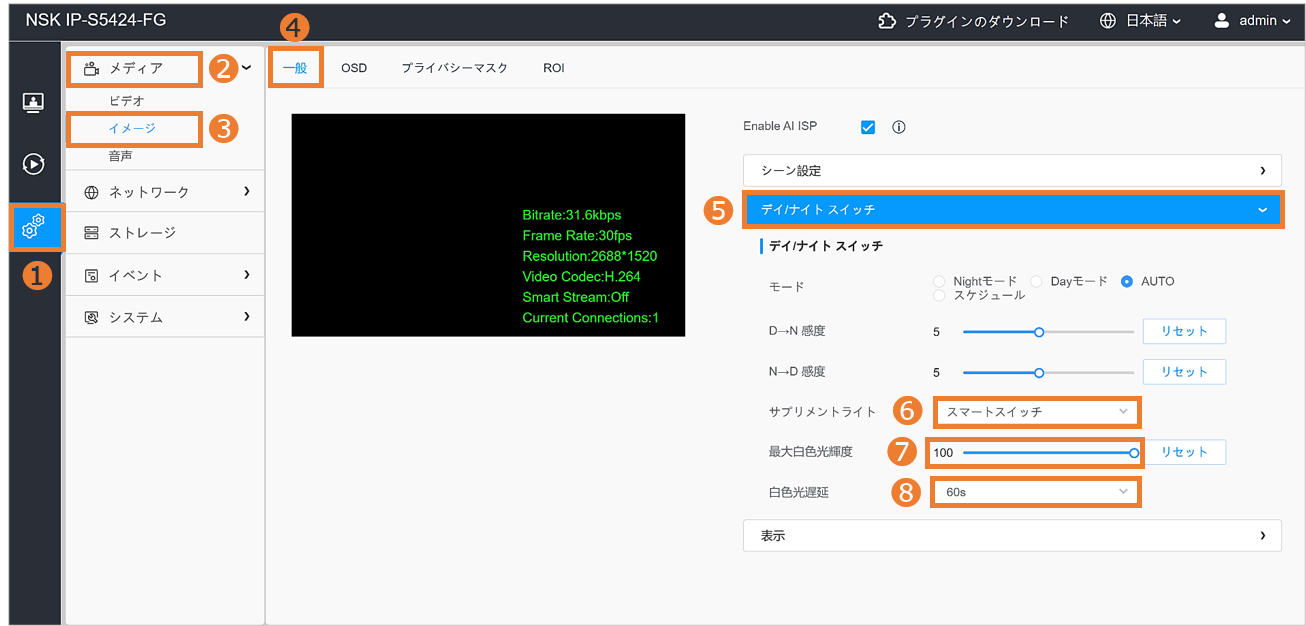Click the storage icon in the menu
The height and width of the screenshot is (626, 1306).
click(92, 233)
